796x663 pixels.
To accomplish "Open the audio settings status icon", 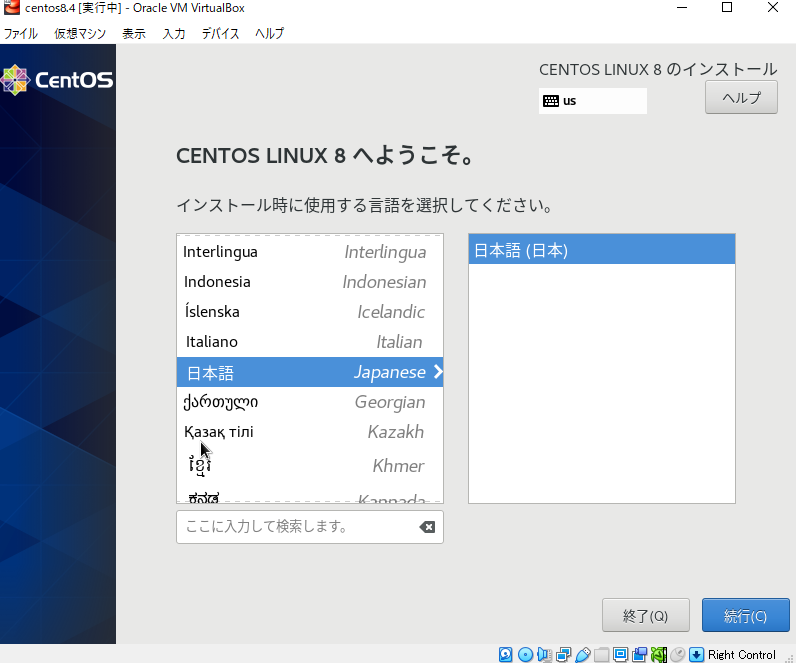I will [x=544, y=654].
